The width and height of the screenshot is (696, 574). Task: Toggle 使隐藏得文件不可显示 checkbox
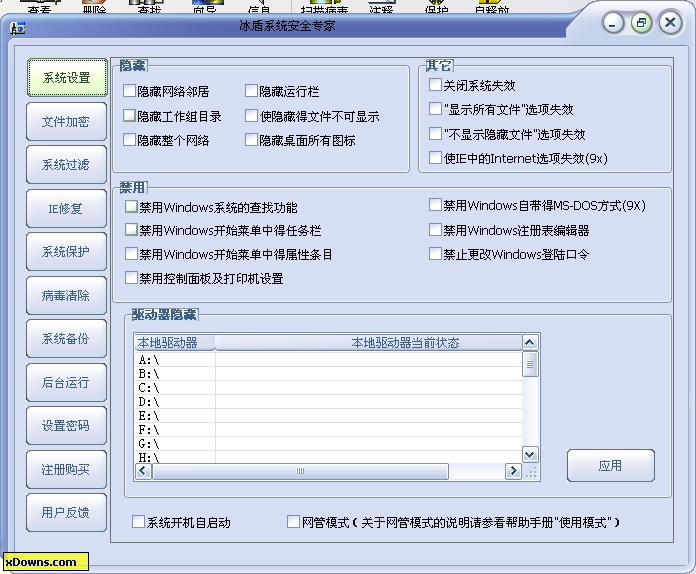[x=251, y=116]
